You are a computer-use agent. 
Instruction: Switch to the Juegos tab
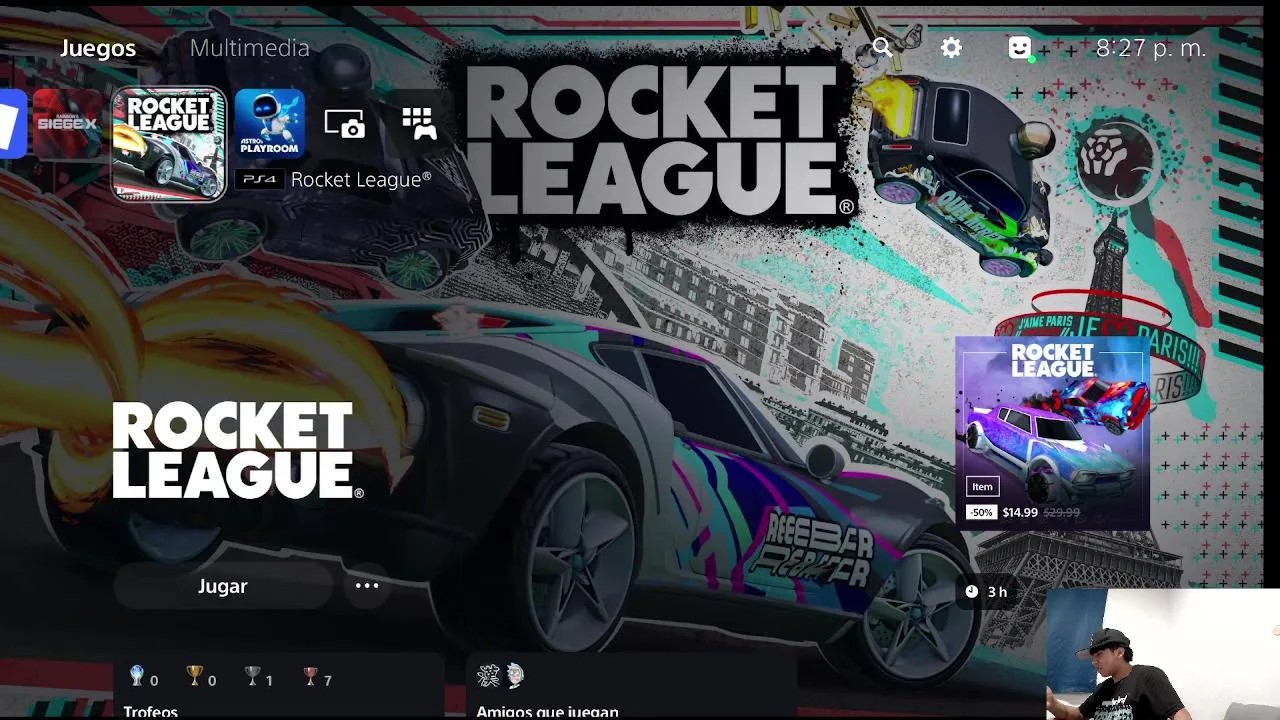(98, 48)
